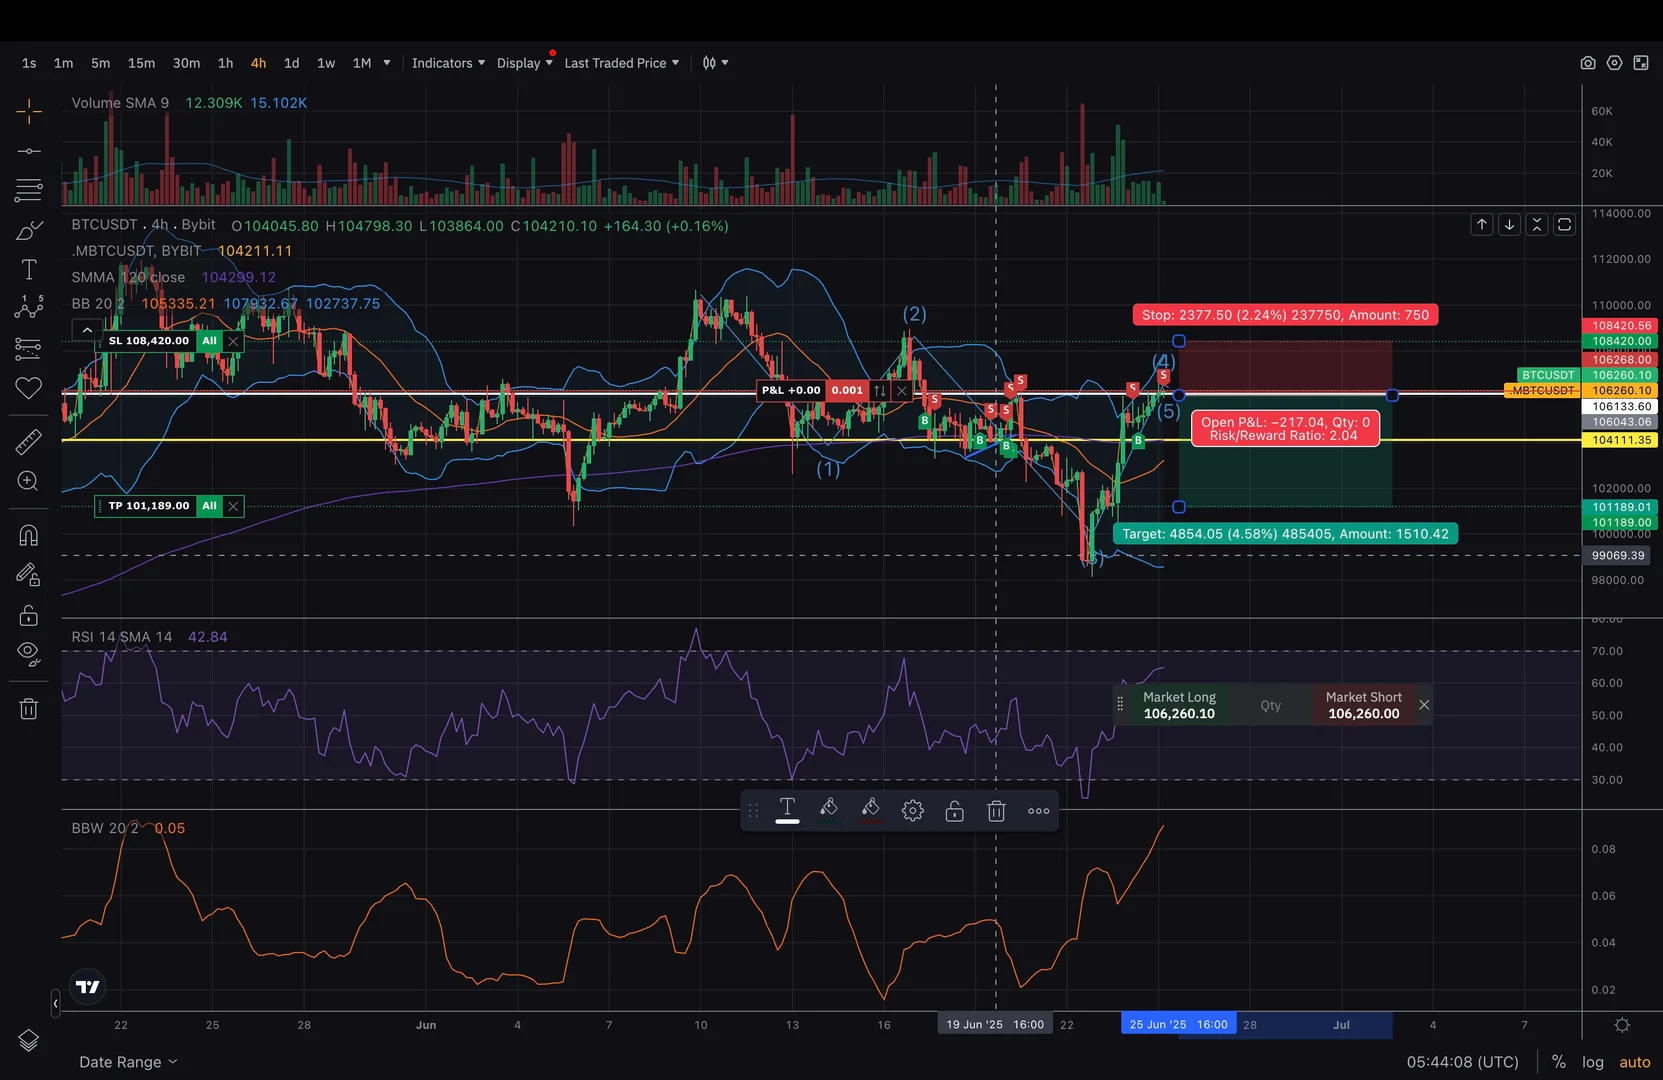
Task: Select the horizontal line drawing tool
Action: click(29, 151)
